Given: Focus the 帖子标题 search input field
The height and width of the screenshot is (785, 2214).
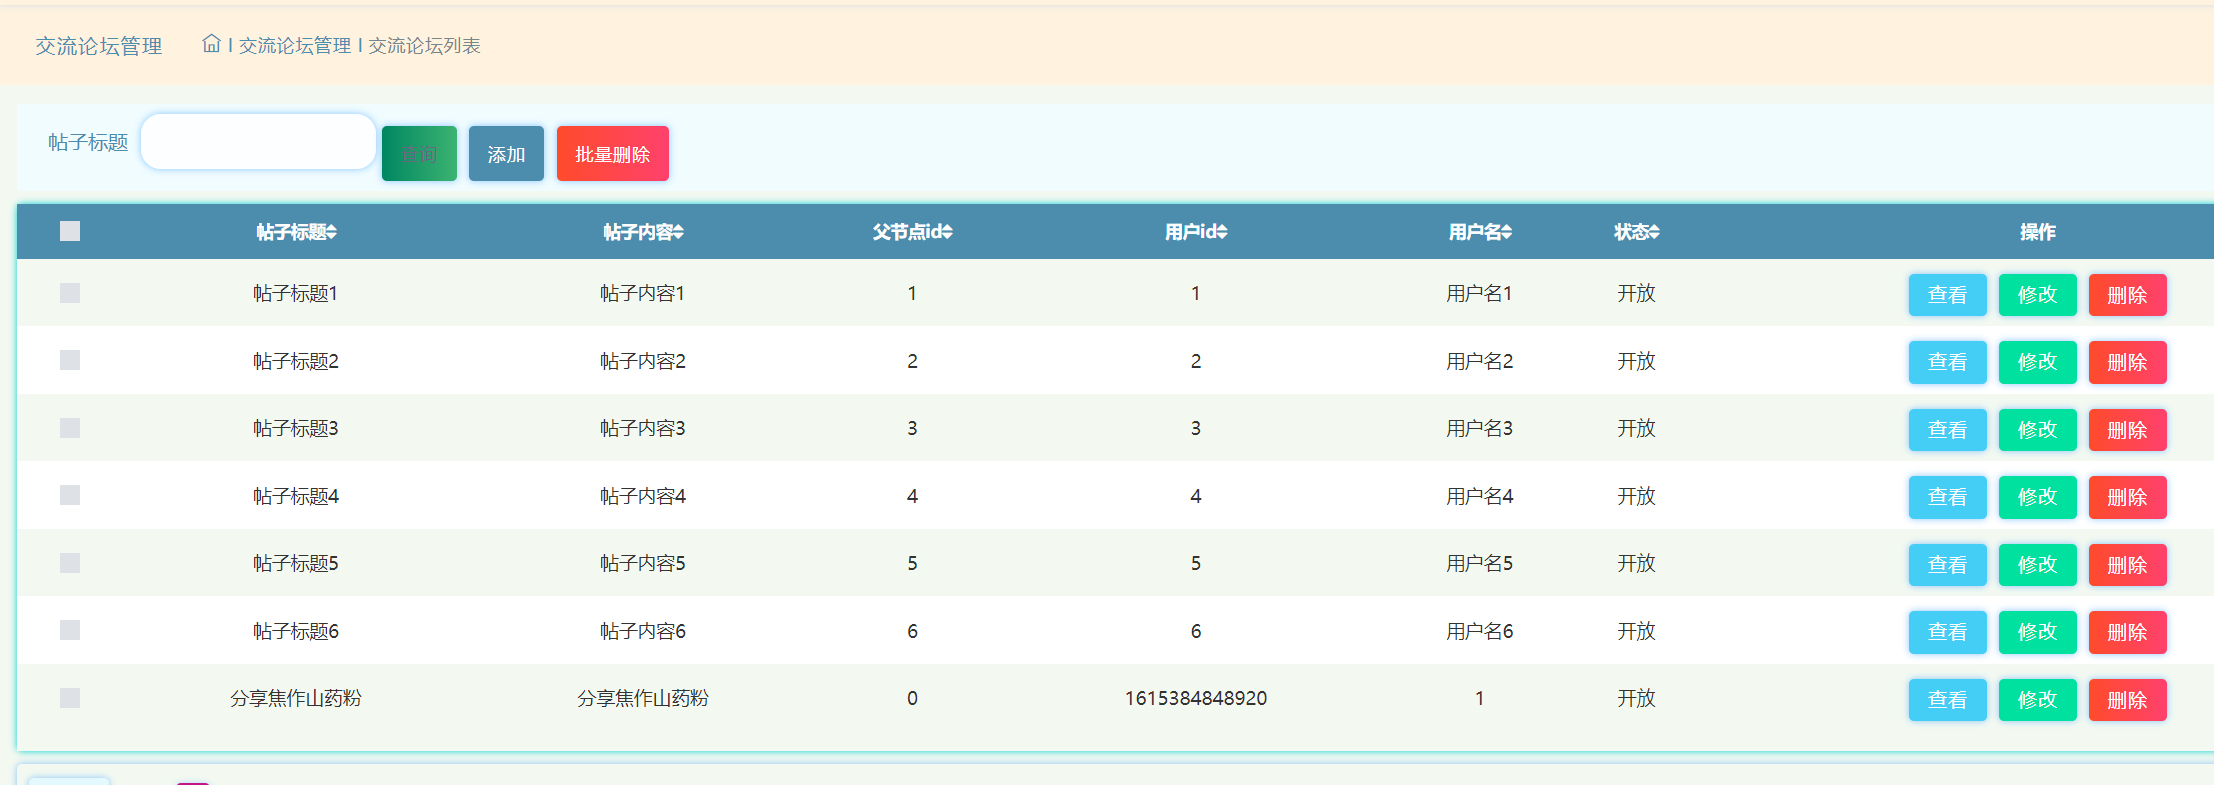Looking at the screenshot, I should pyautogui.click(x=258, y=142).
